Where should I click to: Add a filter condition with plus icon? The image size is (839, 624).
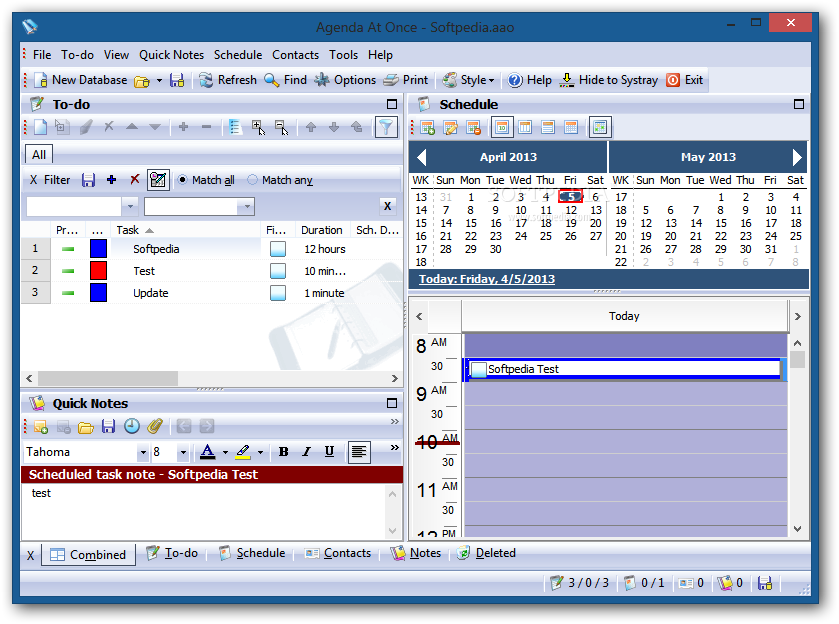111,180
